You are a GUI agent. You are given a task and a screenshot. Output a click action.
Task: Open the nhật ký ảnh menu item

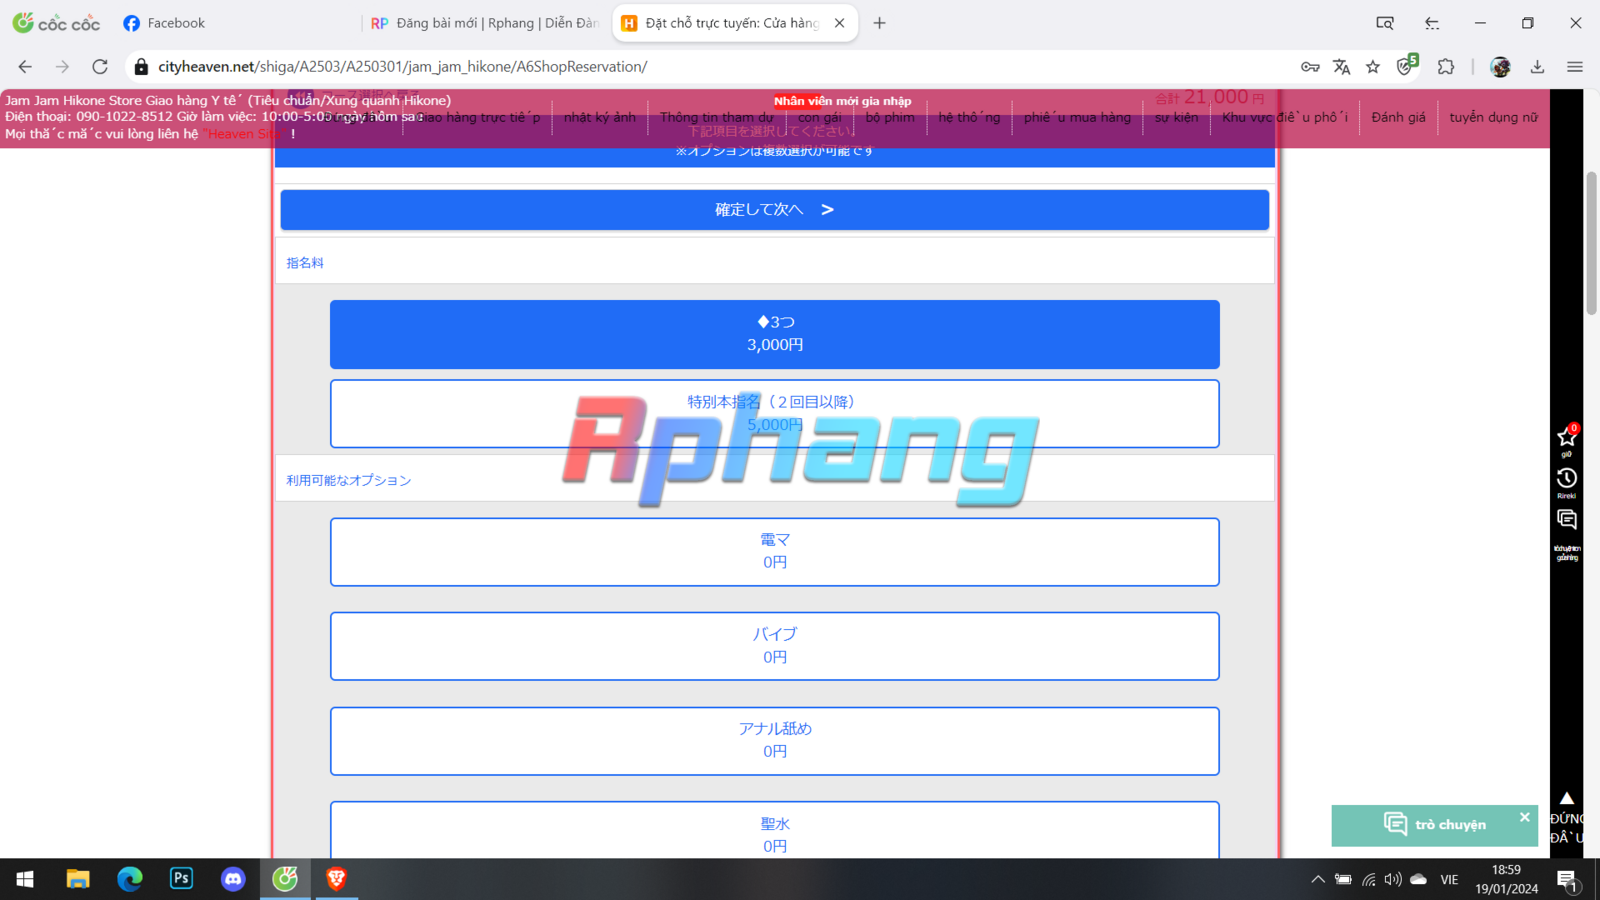(600, 117)
